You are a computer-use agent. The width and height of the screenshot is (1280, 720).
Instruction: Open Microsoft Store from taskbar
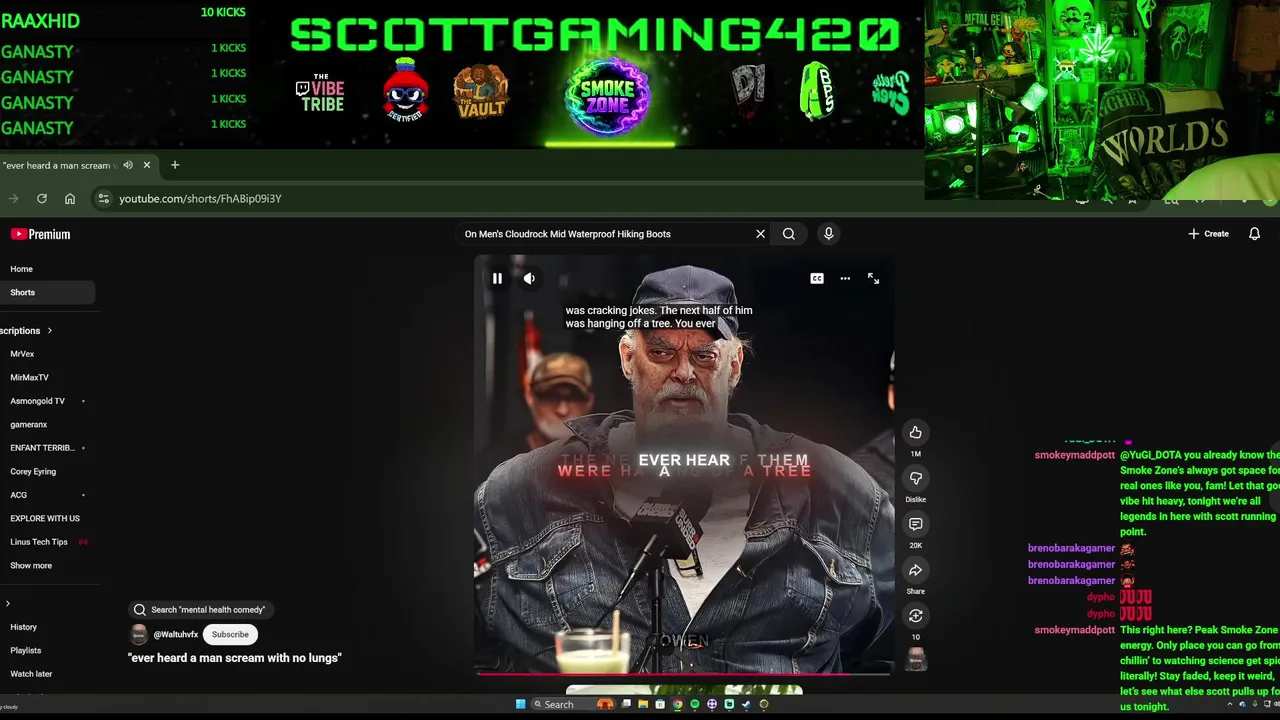pyautogui.click(x=660, y=704)
